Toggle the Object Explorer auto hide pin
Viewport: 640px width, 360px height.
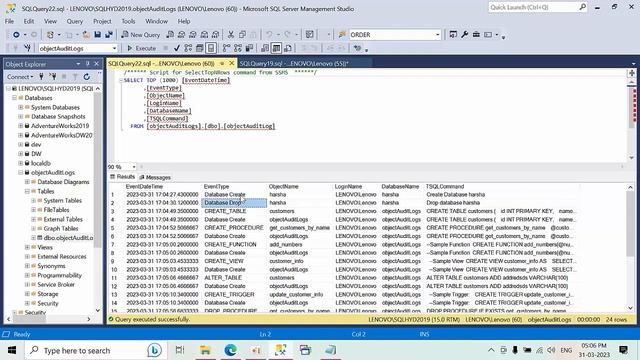tap(87, 64)
